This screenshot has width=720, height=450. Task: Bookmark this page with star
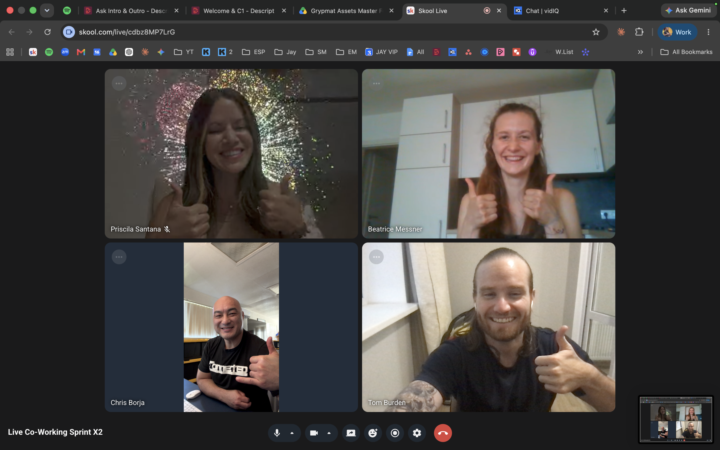596,32
